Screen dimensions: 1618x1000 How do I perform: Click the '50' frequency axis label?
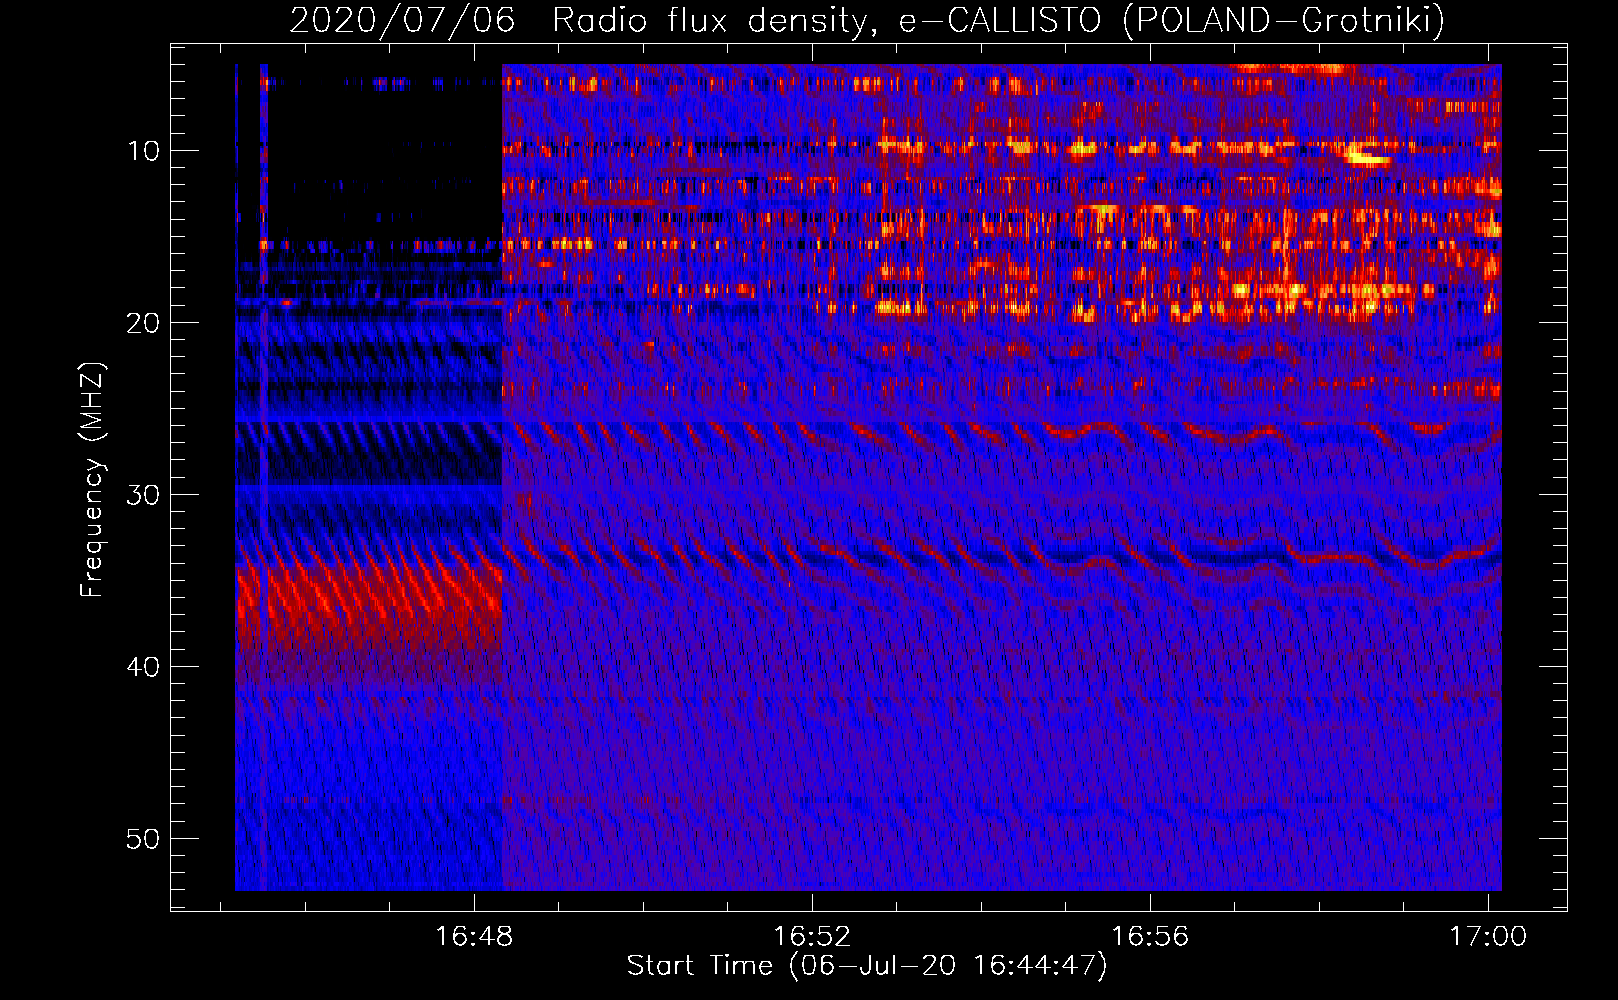pyautogui.click(x=144, y=839)
